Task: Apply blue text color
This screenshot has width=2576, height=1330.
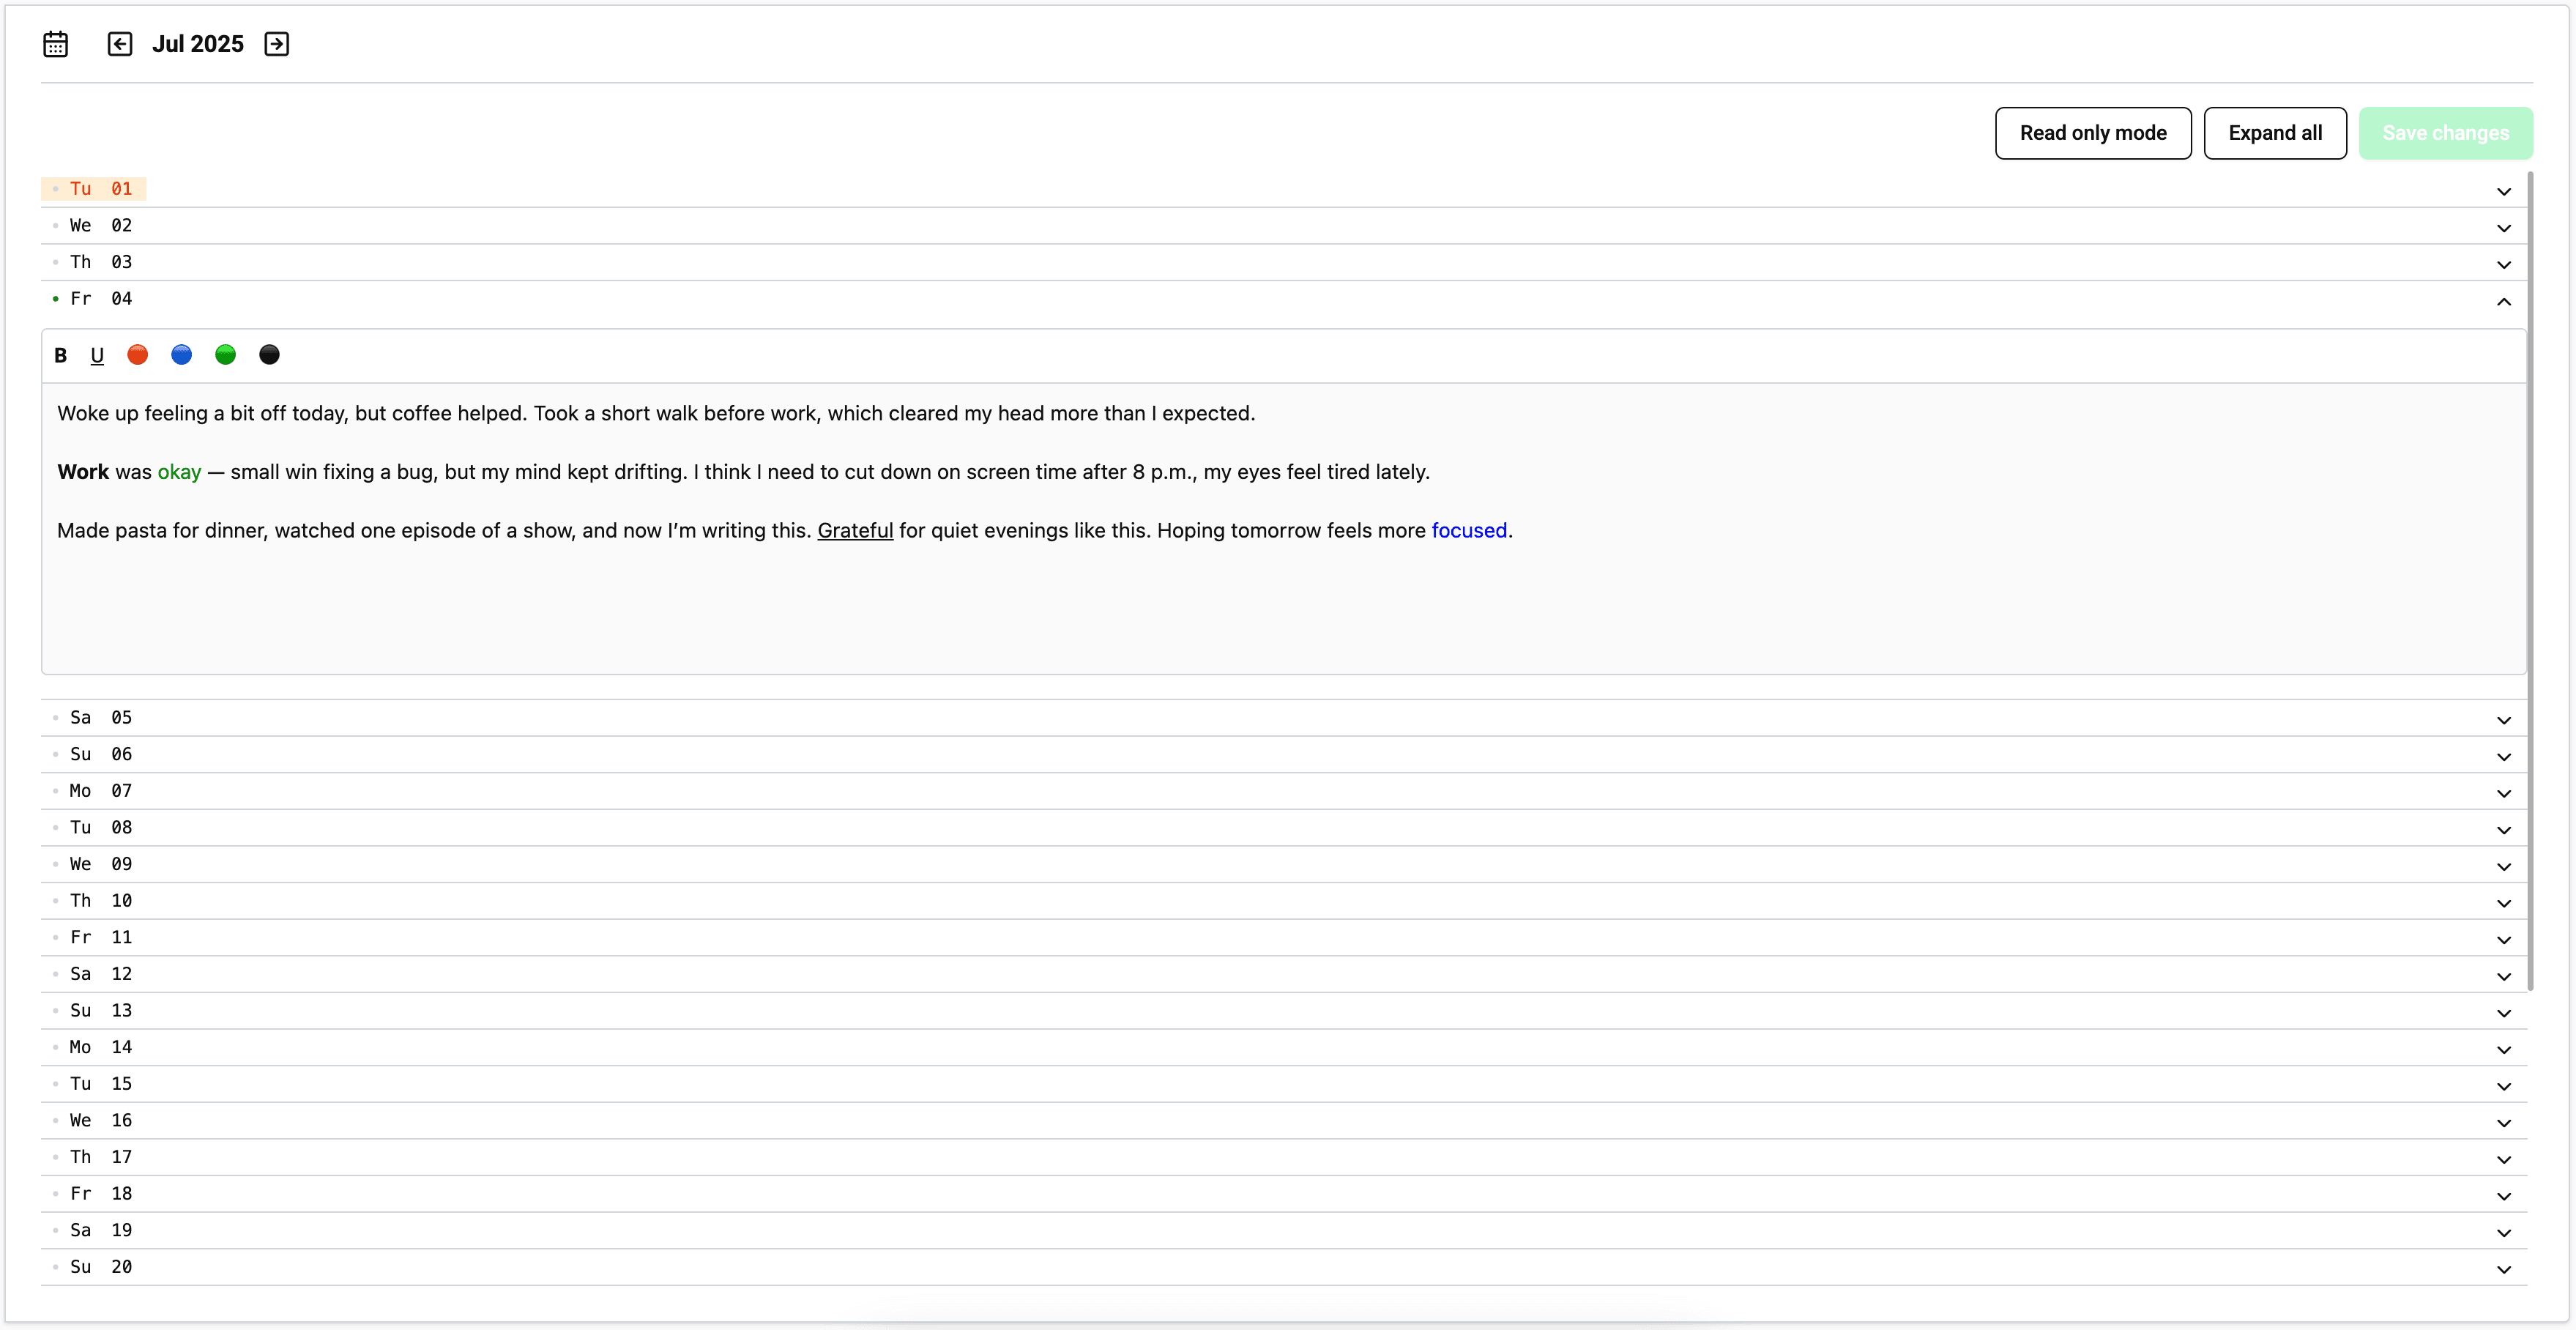Action: (x=181, y=355)
